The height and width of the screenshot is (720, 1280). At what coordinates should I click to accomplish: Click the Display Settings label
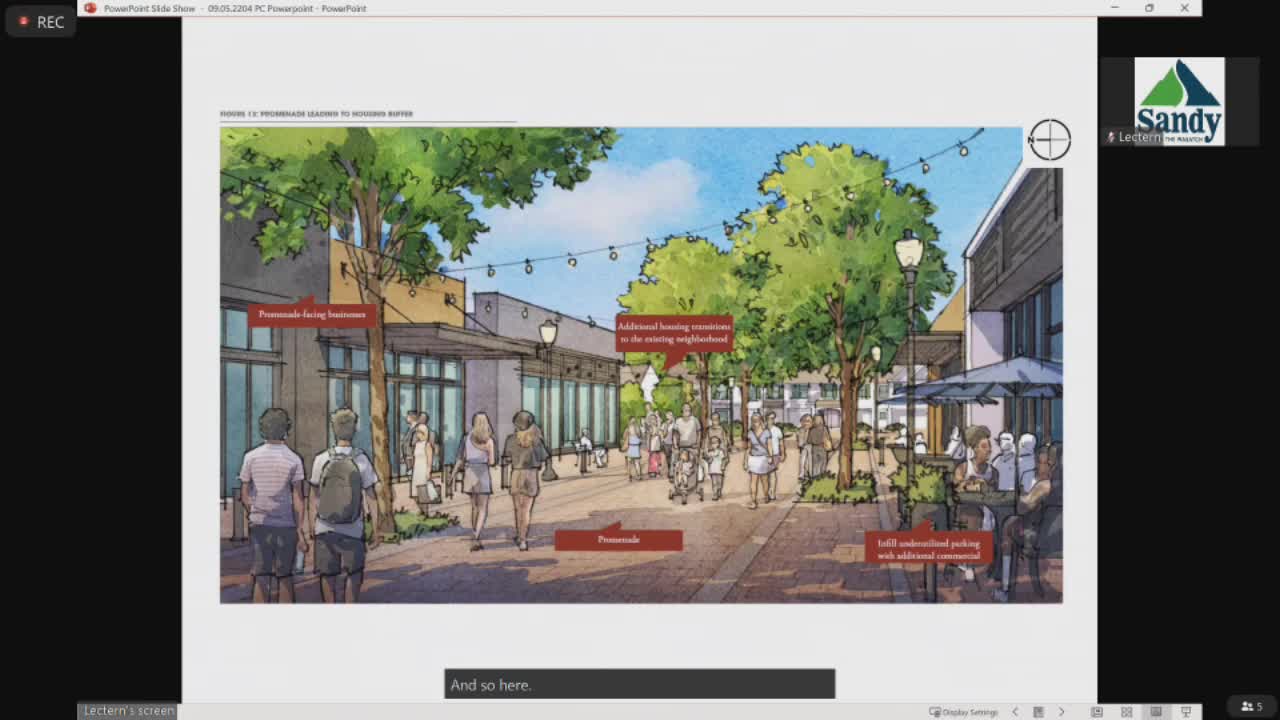[967, 711]
